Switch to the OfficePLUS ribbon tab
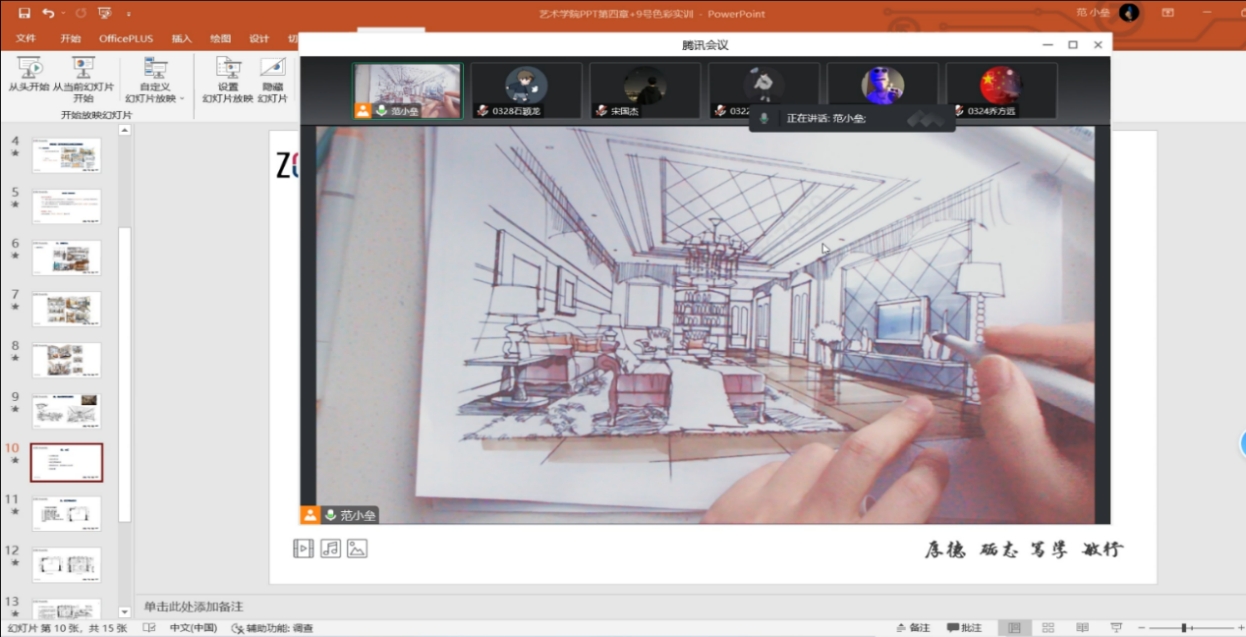Viewport: 1246px width, 637px height. point(126,39)
